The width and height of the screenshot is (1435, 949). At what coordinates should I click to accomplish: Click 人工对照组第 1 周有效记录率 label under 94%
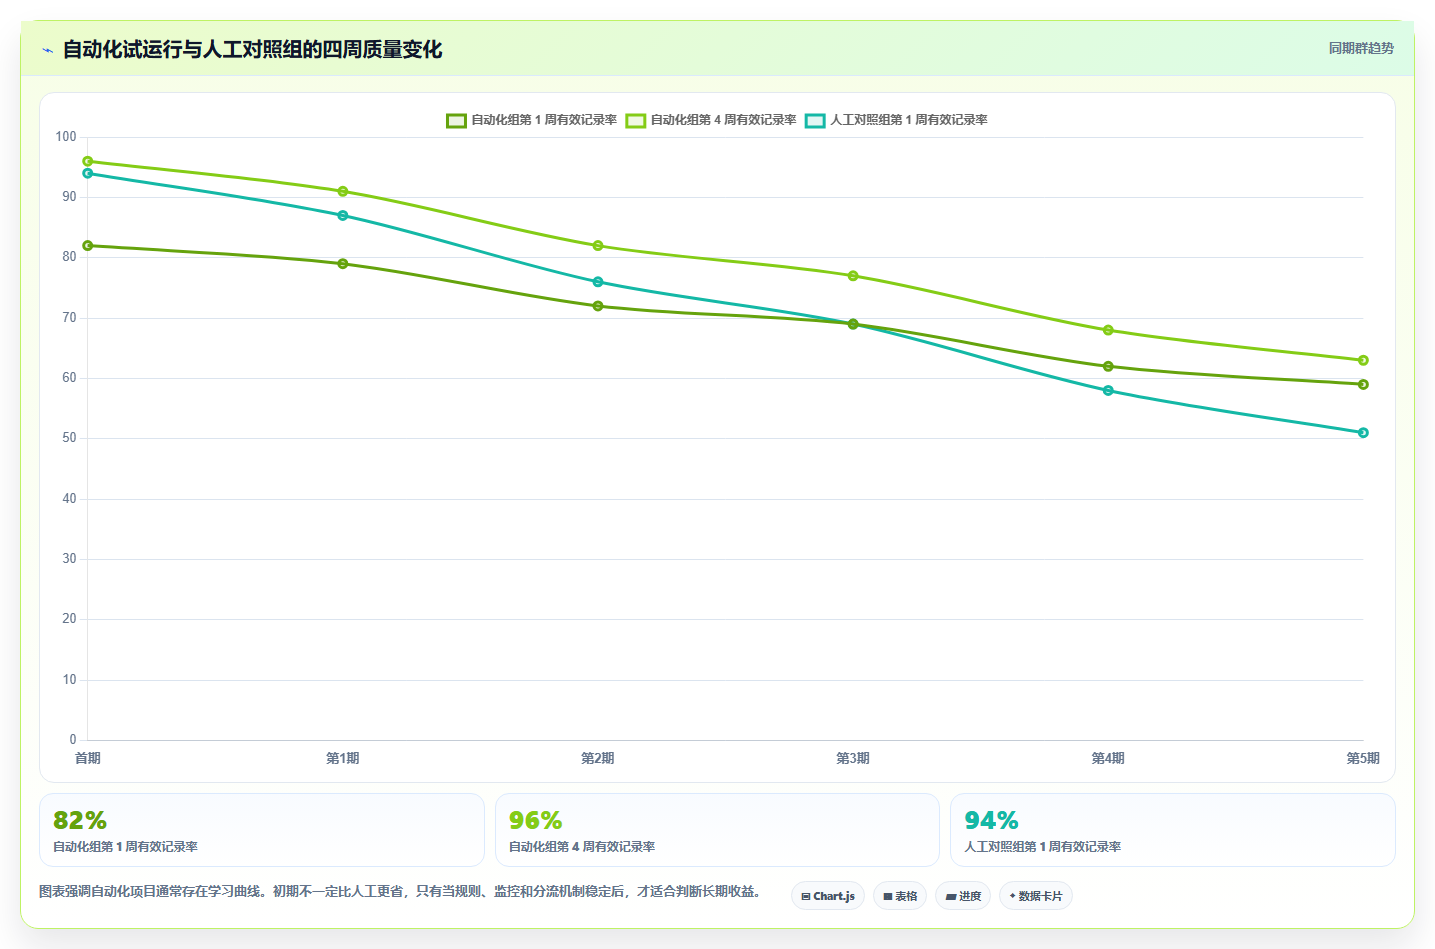1042,847
